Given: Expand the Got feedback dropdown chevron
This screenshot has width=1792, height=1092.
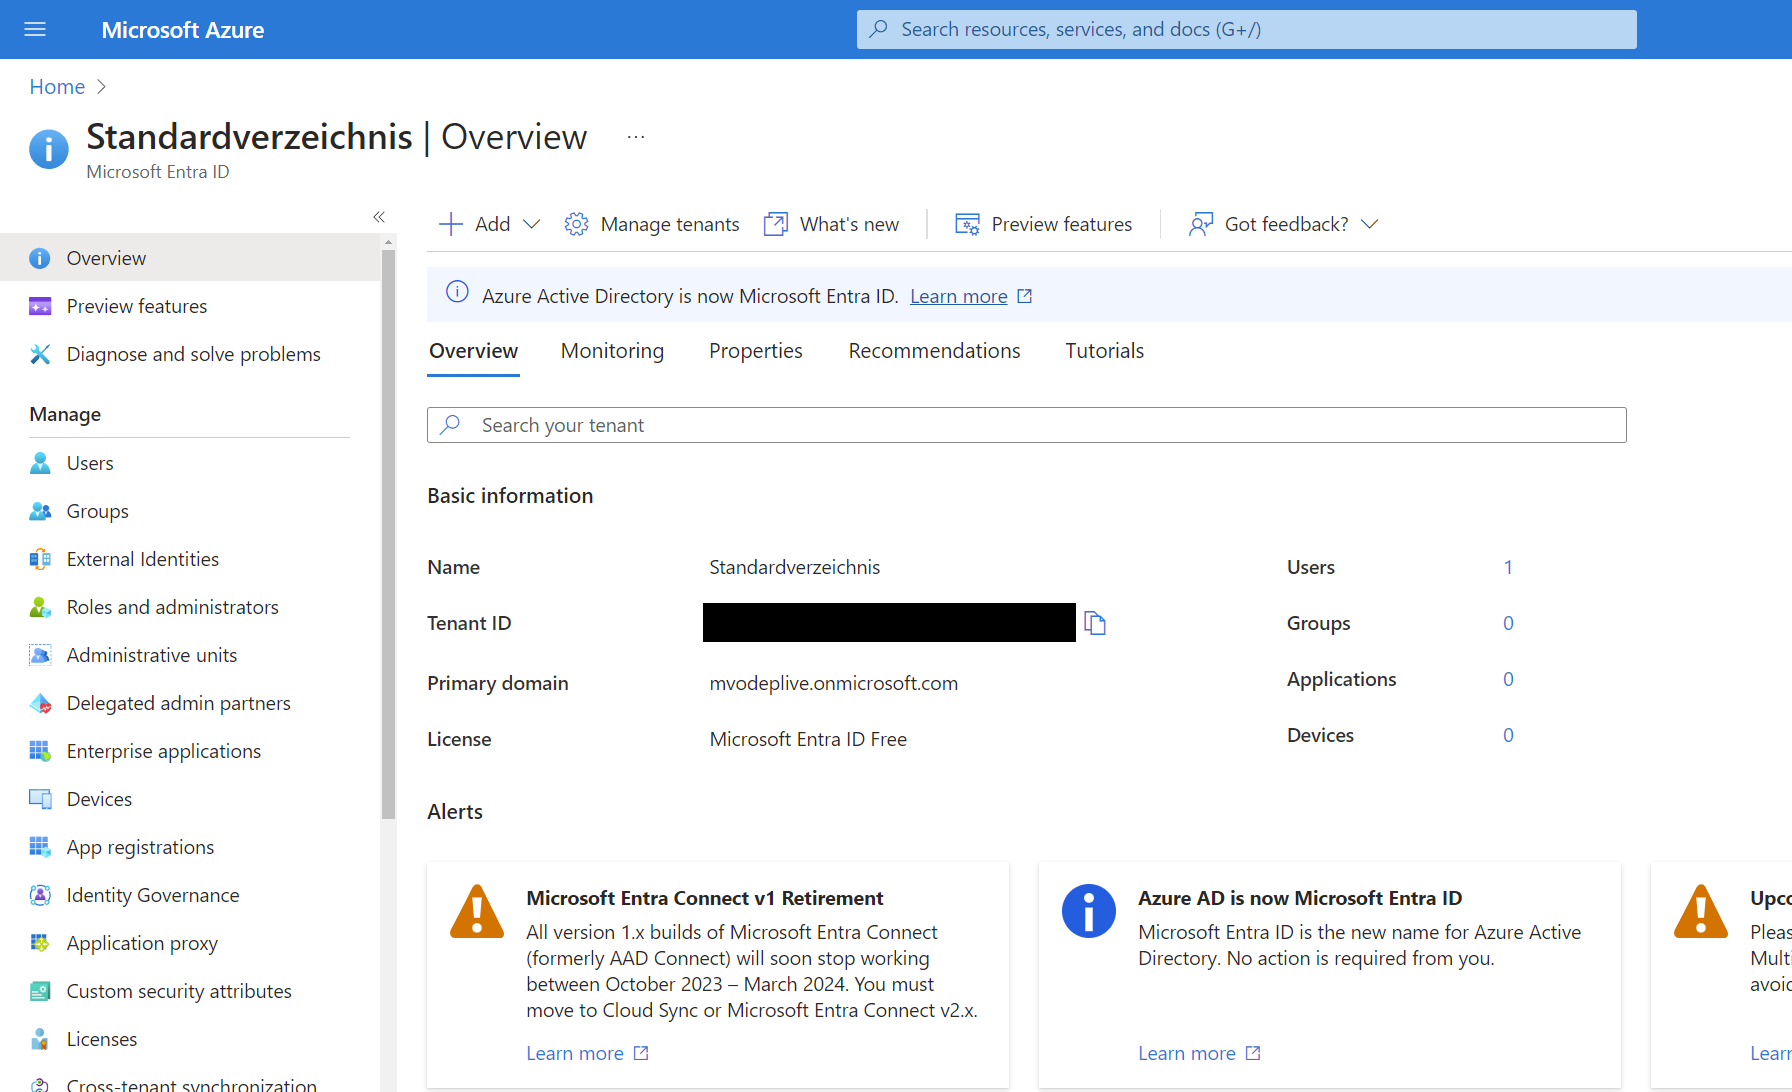Looking at the screenshot, I should pyautogui.click(x=1370, y=224).
